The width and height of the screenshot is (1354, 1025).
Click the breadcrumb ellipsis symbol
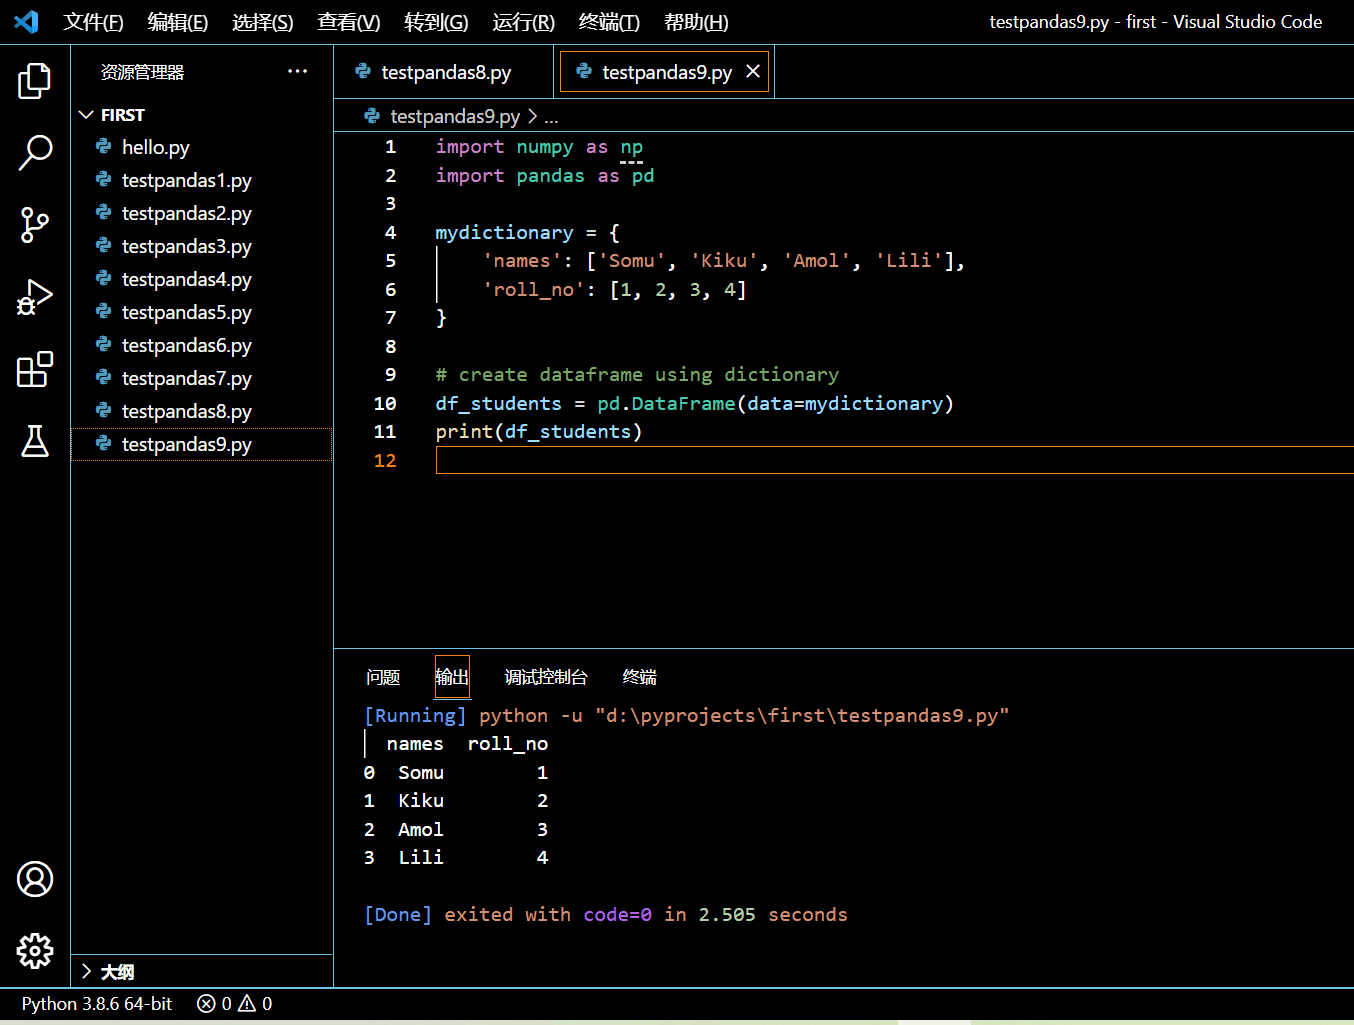click(551, 117)
